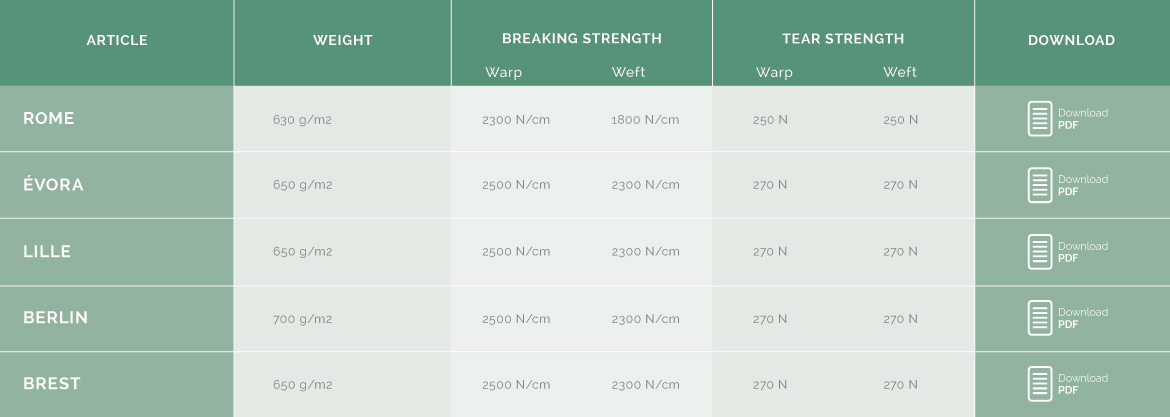Select the BREST article name

[x=51, y=383]
